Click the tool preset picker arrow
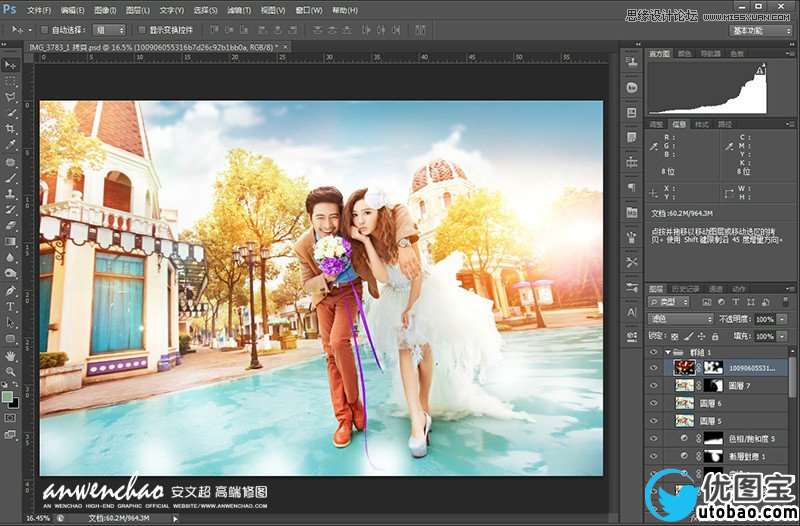This screenshot has height=526, width=800. tap(30, 30)
